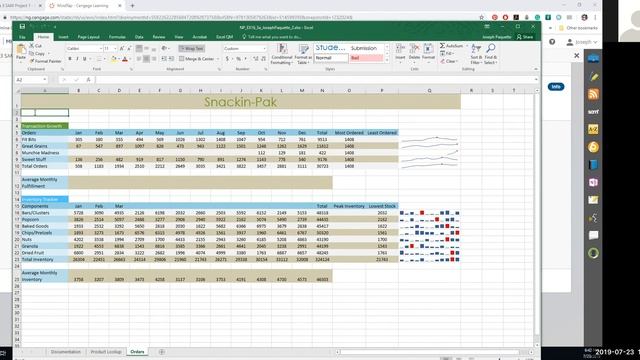Increase font size with the larger A

(122, 48)
